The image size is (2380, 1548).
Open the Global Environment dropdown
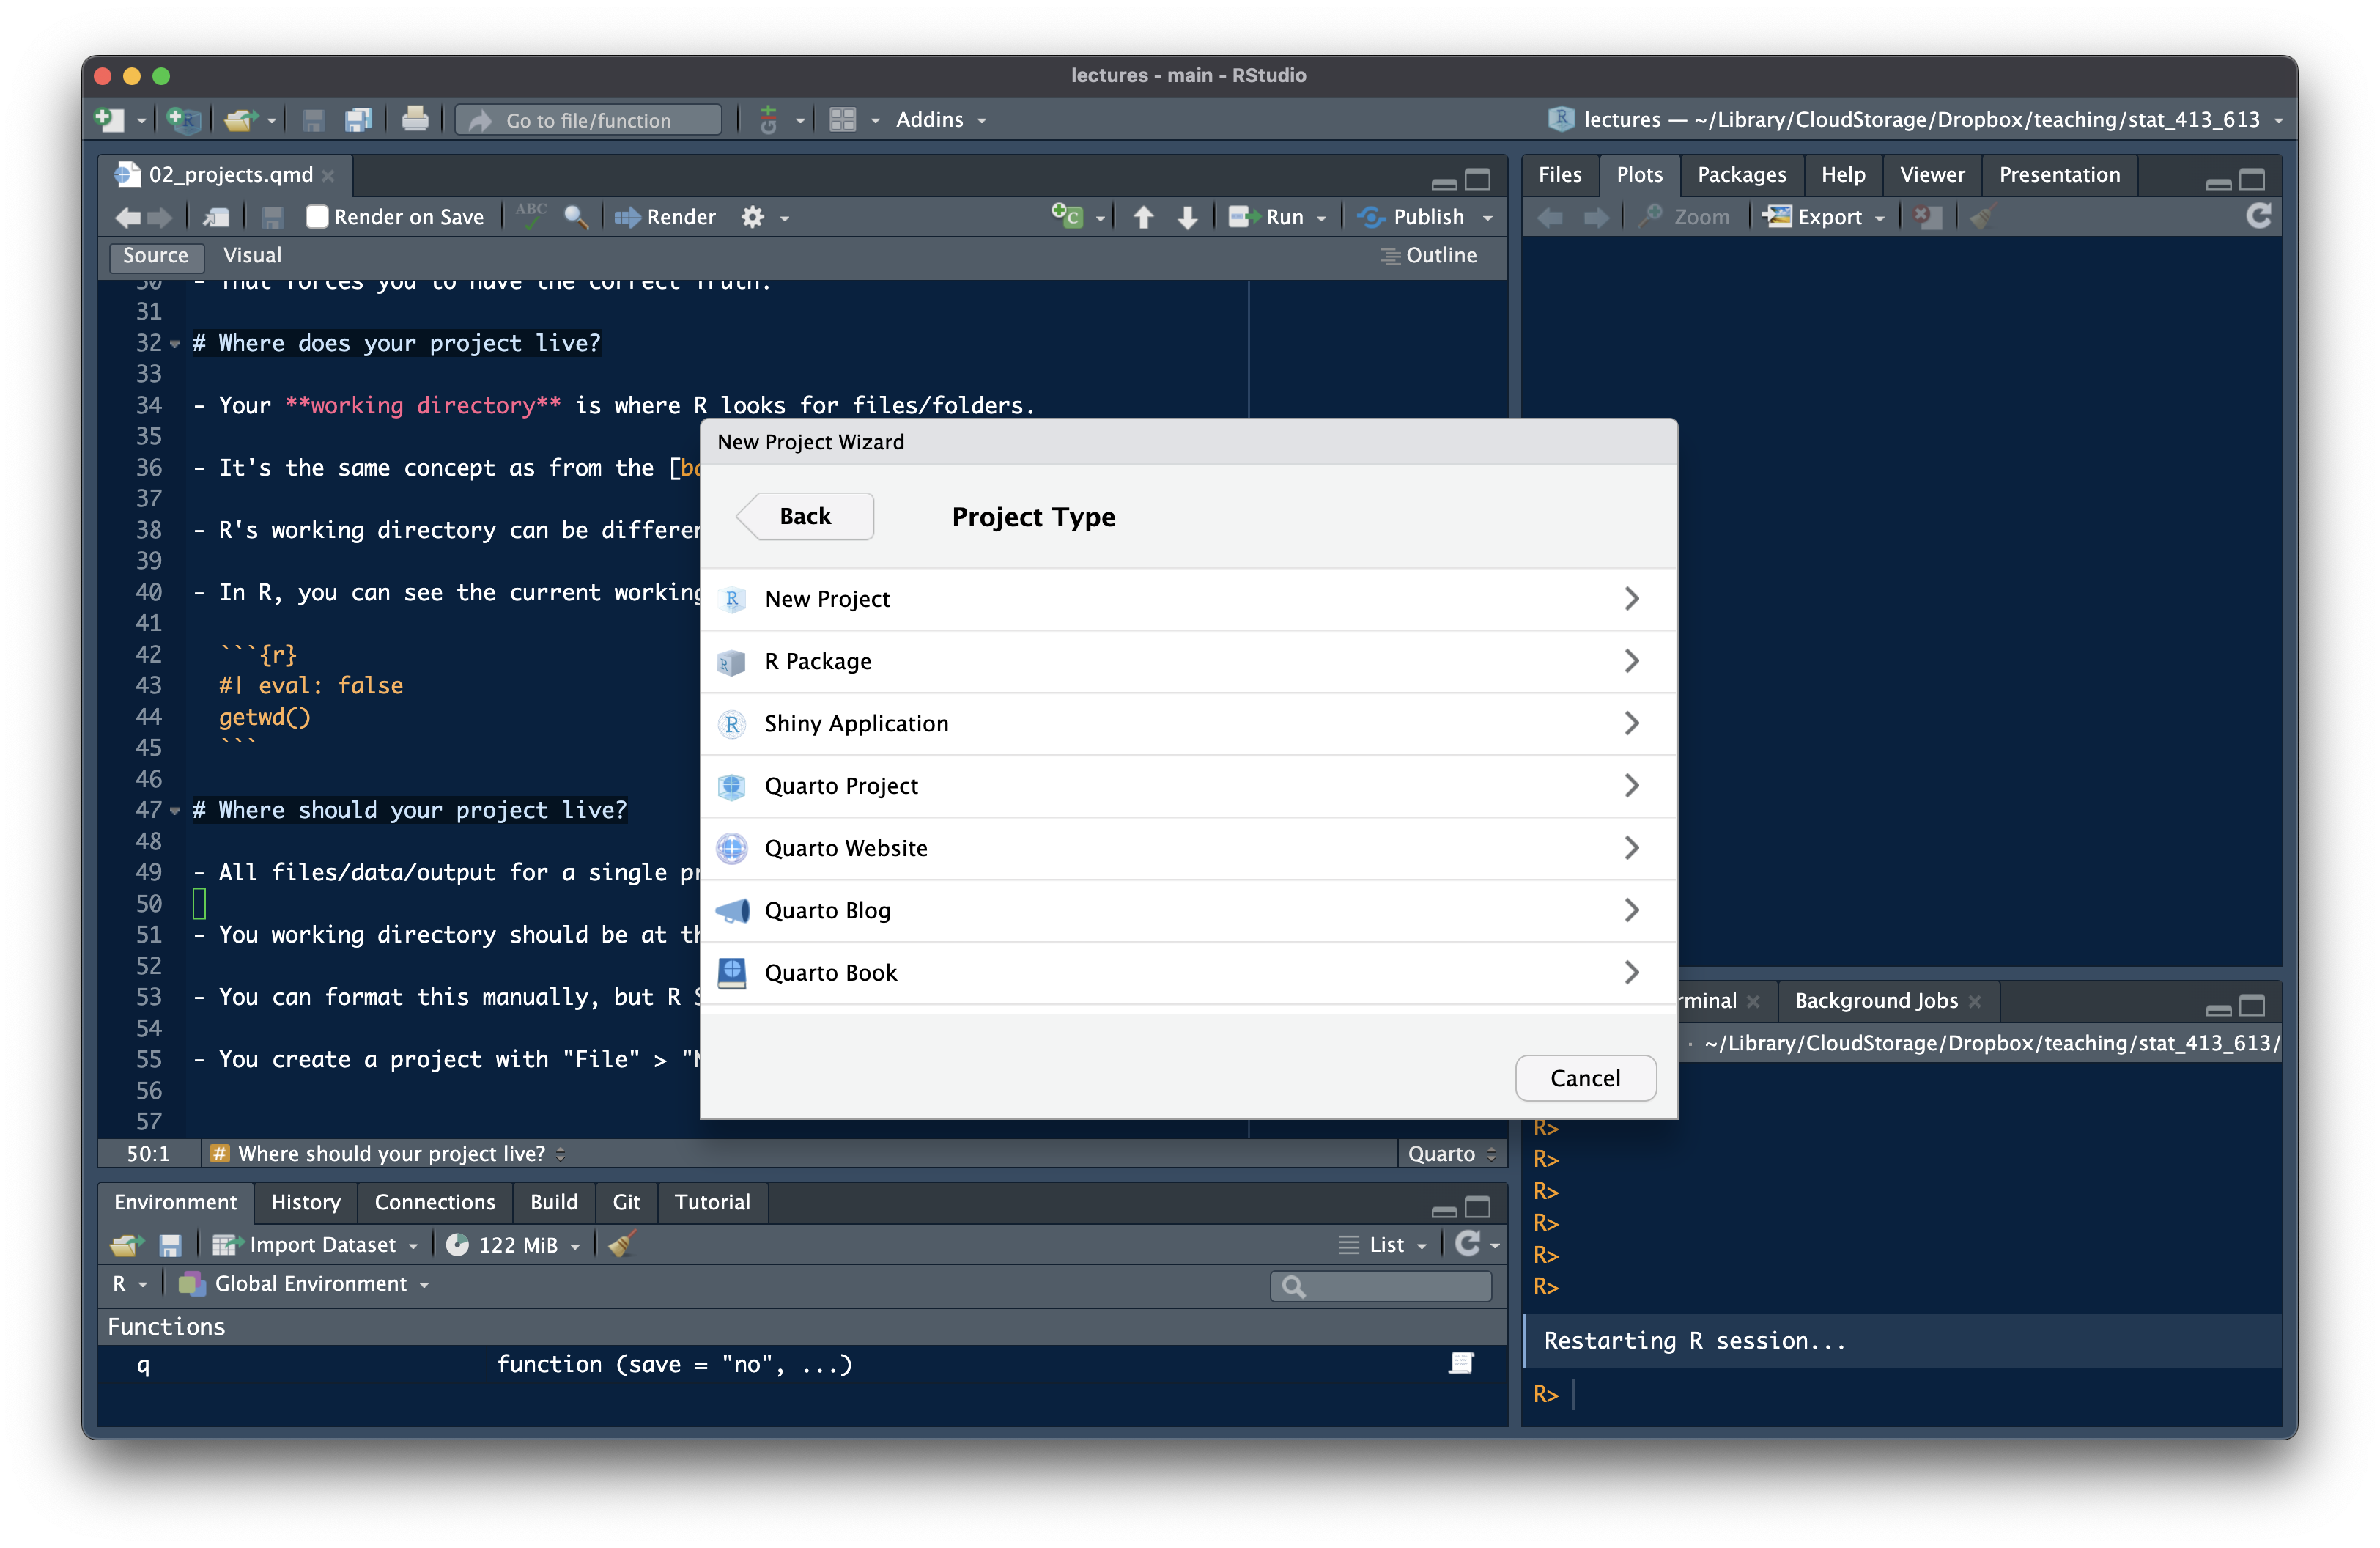(304, 1284)
